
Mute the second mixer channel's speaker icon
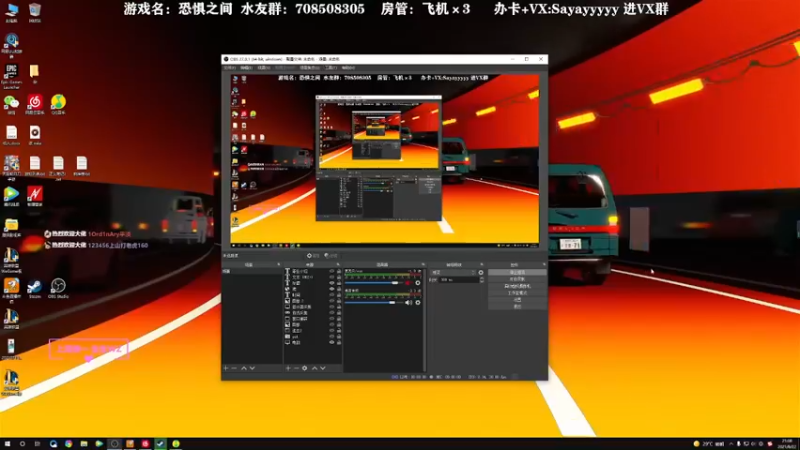[408, 303]
